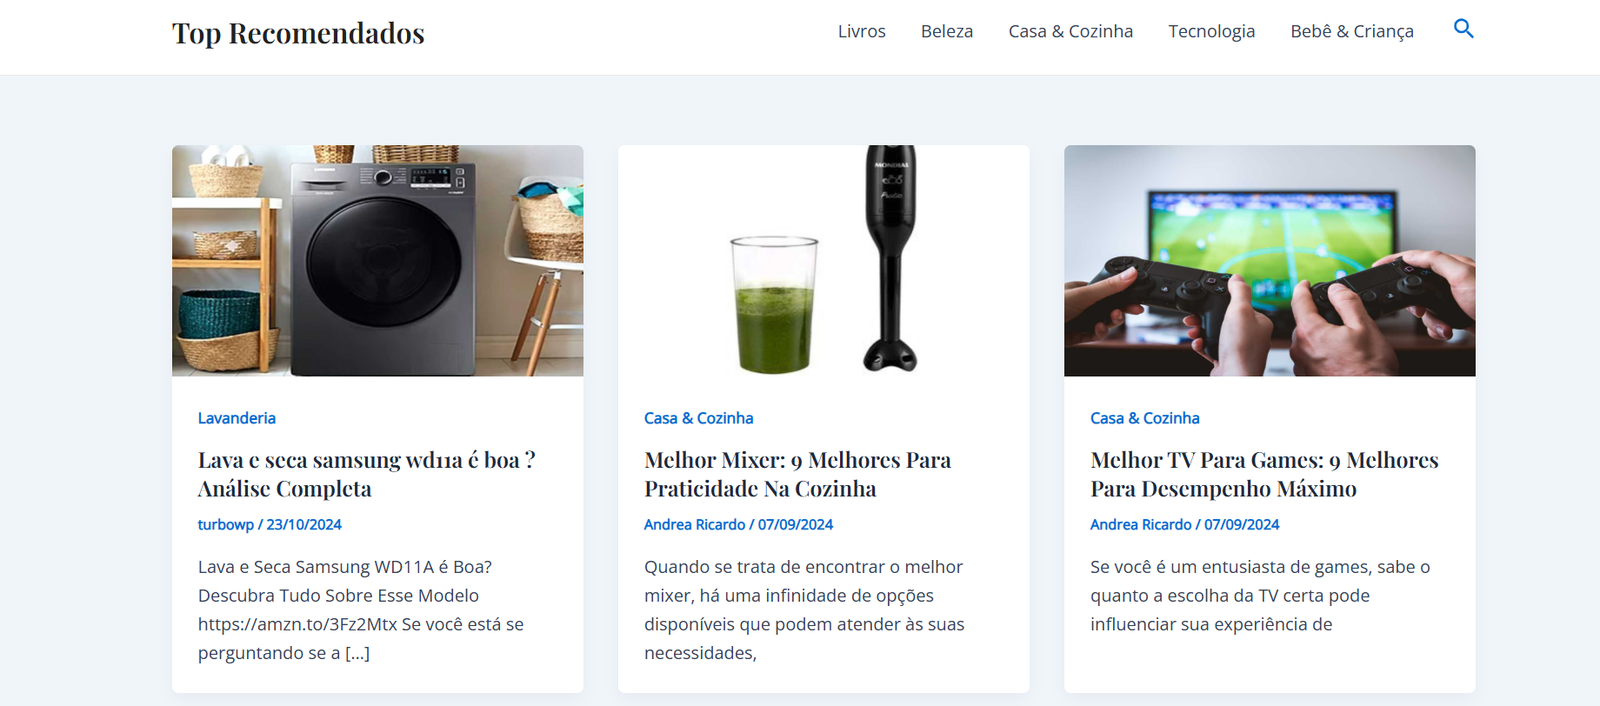Click Andrea Ricardo on the mixer post

tap(694, 524)
